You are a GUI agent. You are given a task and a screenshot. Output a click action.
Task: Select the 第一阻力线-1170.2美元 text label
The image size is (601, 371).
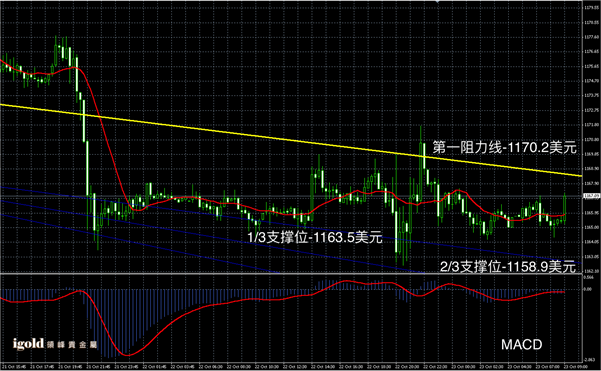(504, 147)
